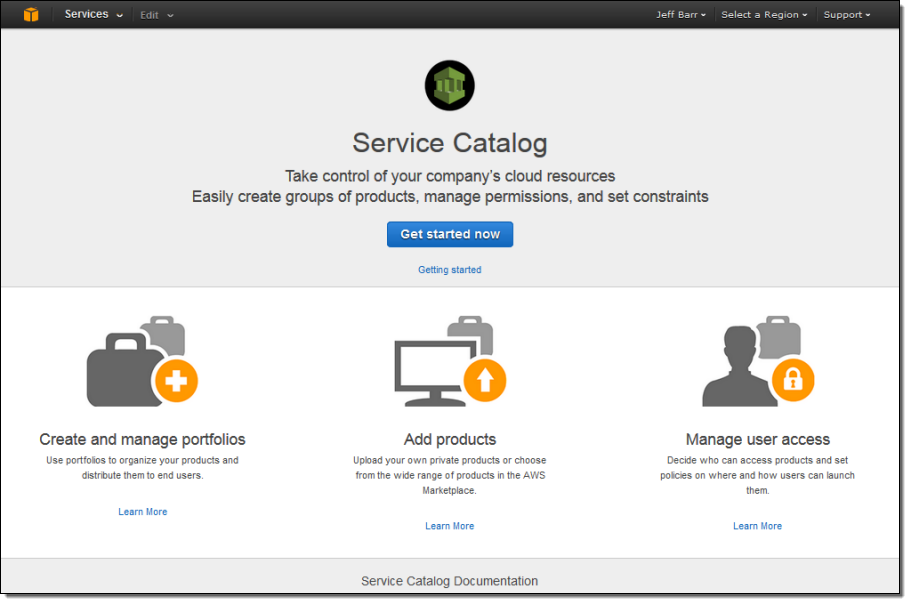910x604 pixels.
Task: Expand the Edit dropdown in top bar
Action: (x=156, y=15)
